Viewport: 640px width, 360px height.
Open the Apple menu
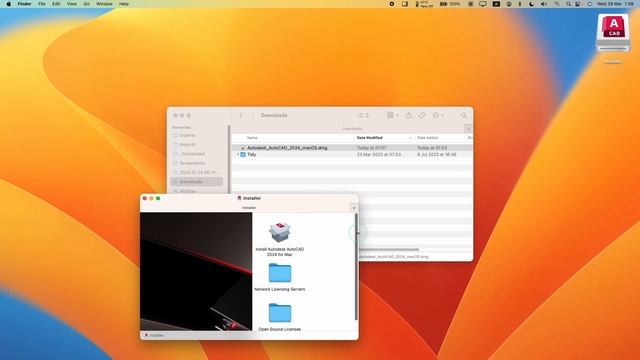[8, 4]
